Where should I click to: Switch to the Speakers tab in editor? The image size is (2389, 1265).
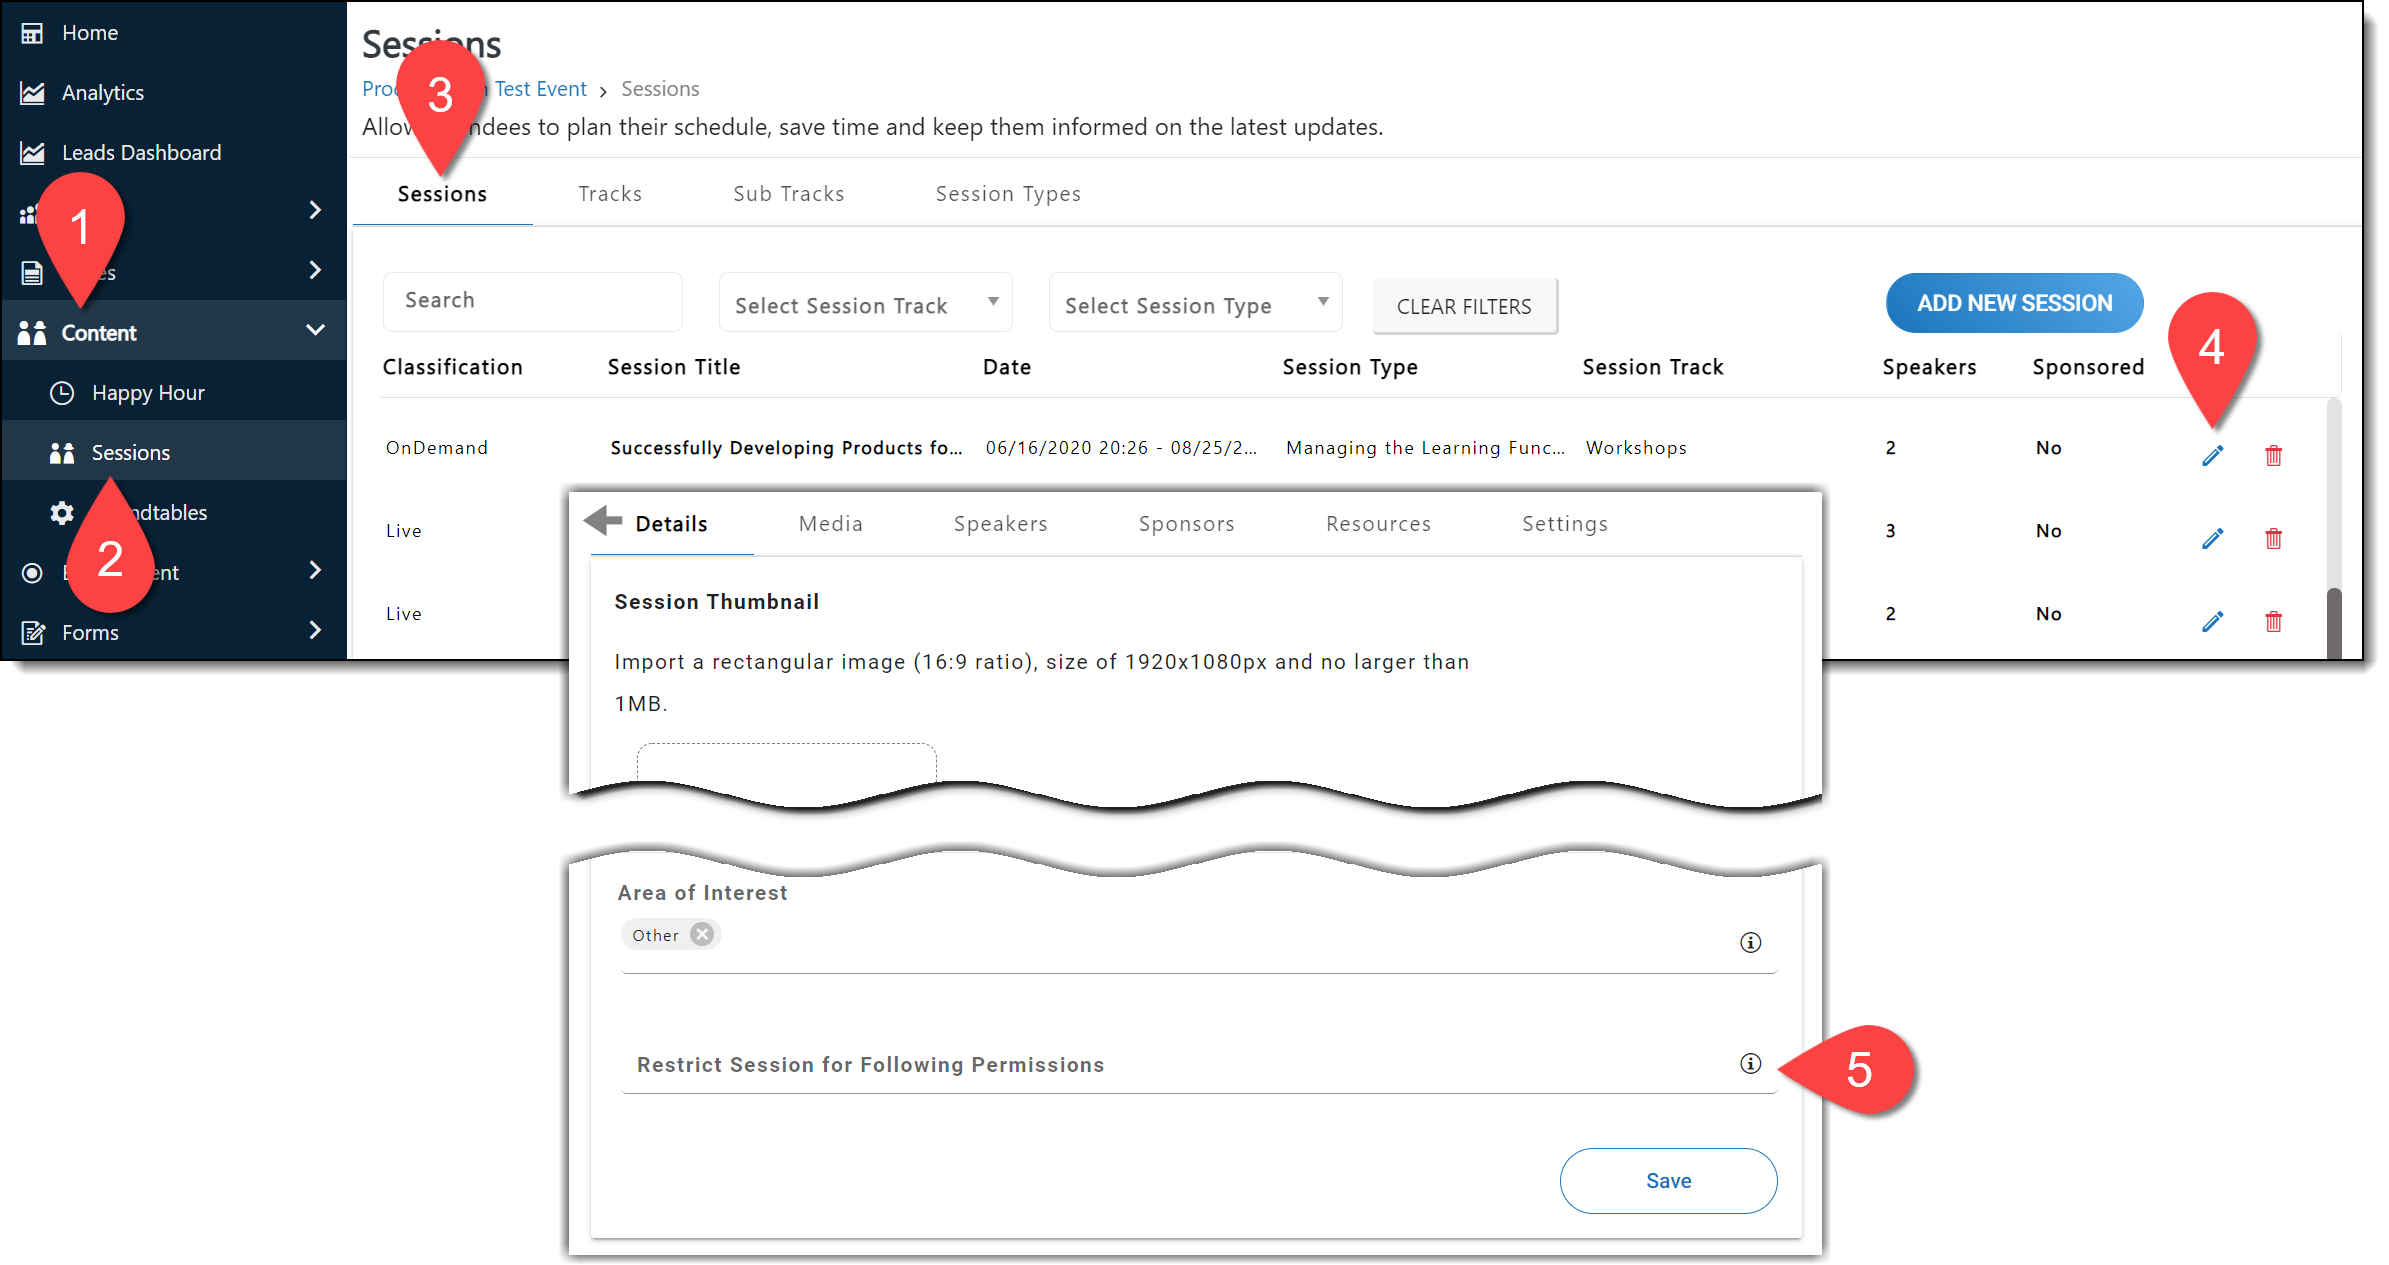click(x=1000, y=523)
